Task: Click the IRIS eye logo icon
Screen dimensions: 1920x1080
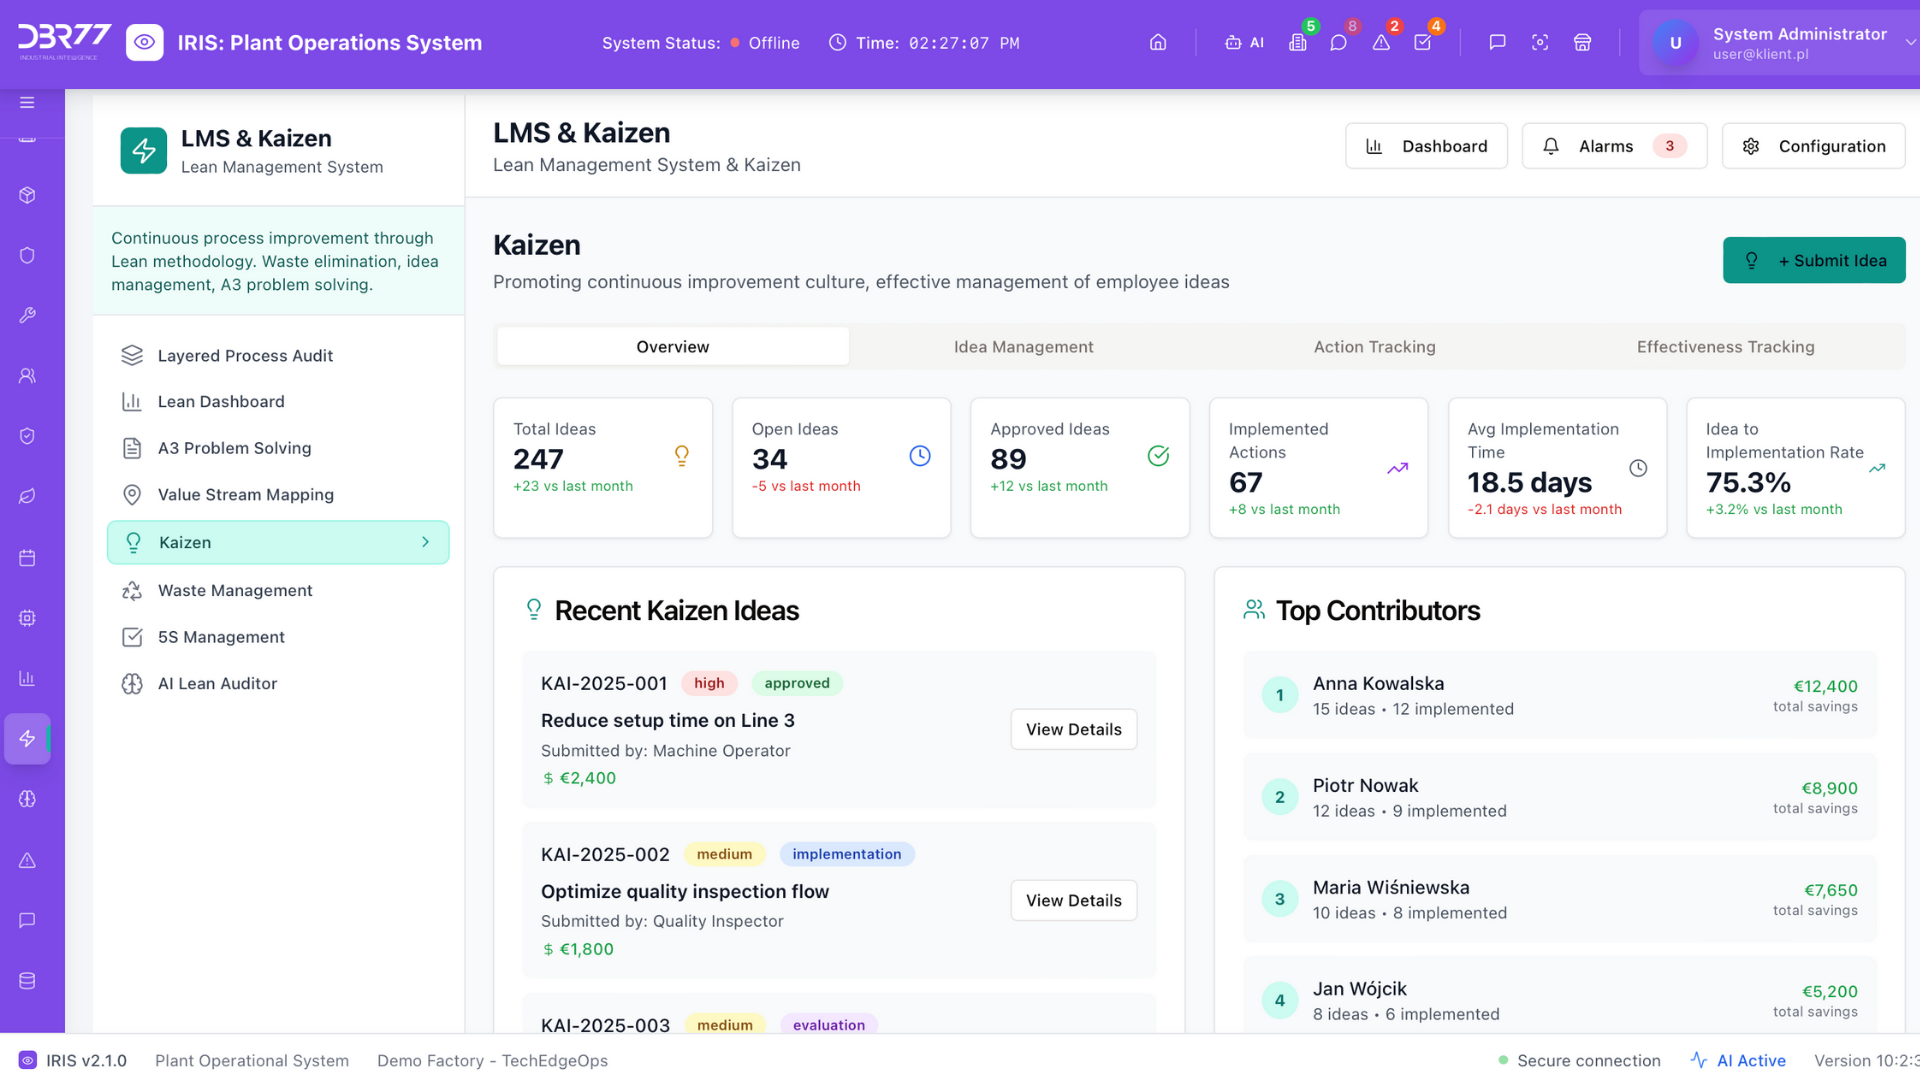Action: (145, 43)
